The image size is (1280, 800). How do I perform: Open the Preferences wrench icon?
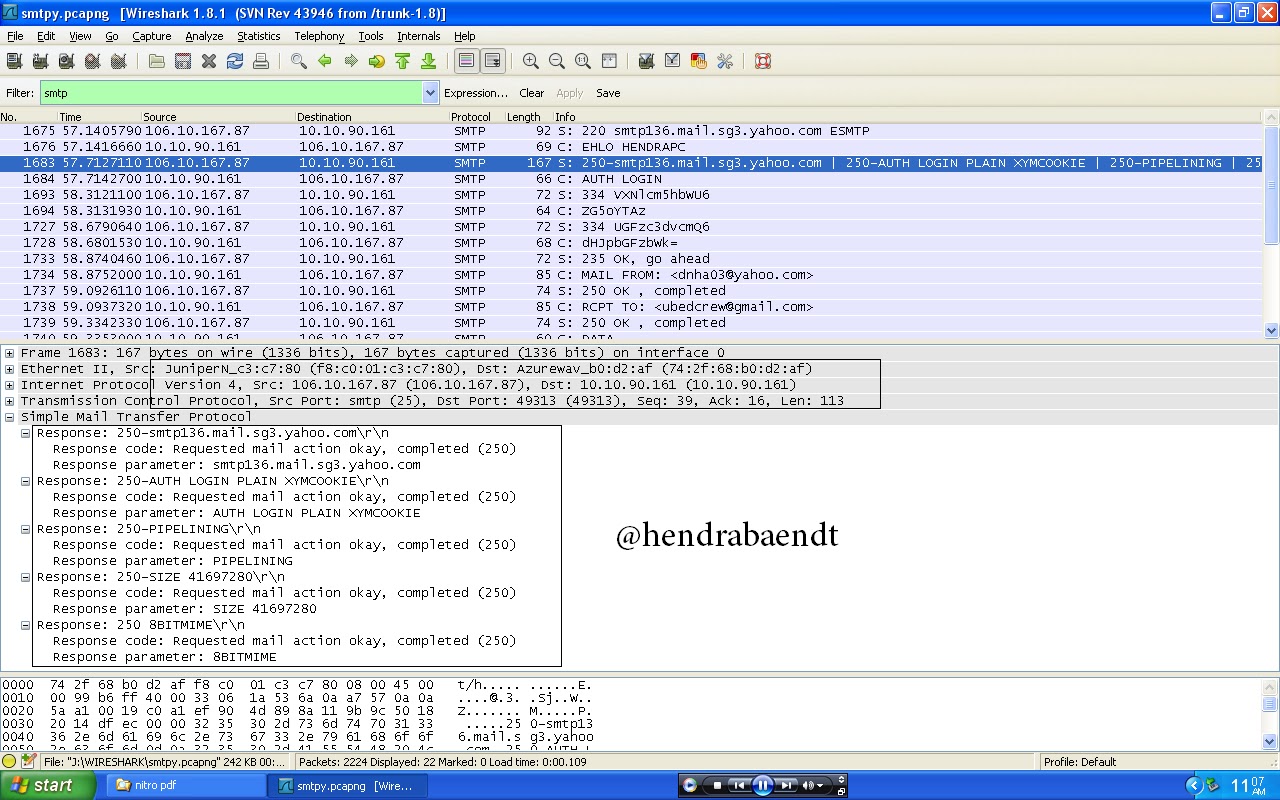723,61
